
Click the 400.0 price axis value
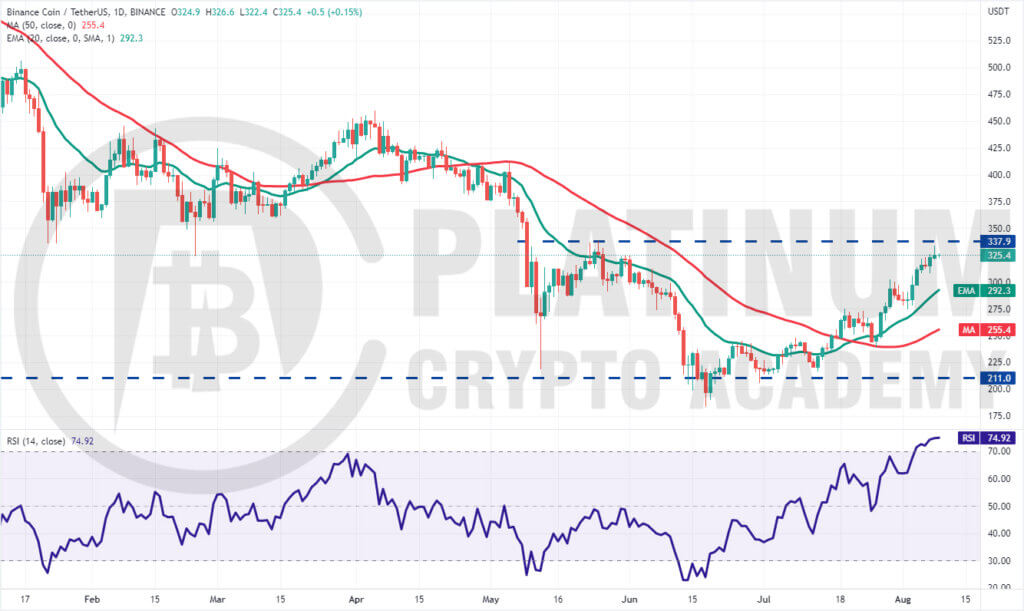tap(999, 175)
